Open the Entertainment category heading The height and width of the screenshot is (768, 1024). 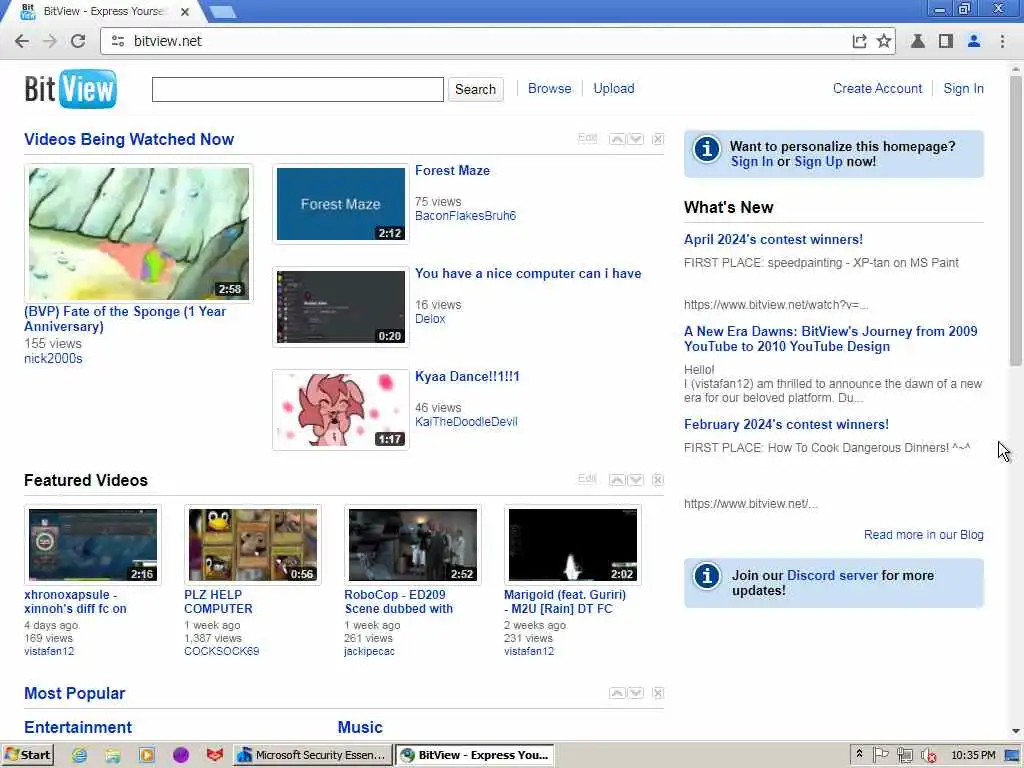pos(78,728)
